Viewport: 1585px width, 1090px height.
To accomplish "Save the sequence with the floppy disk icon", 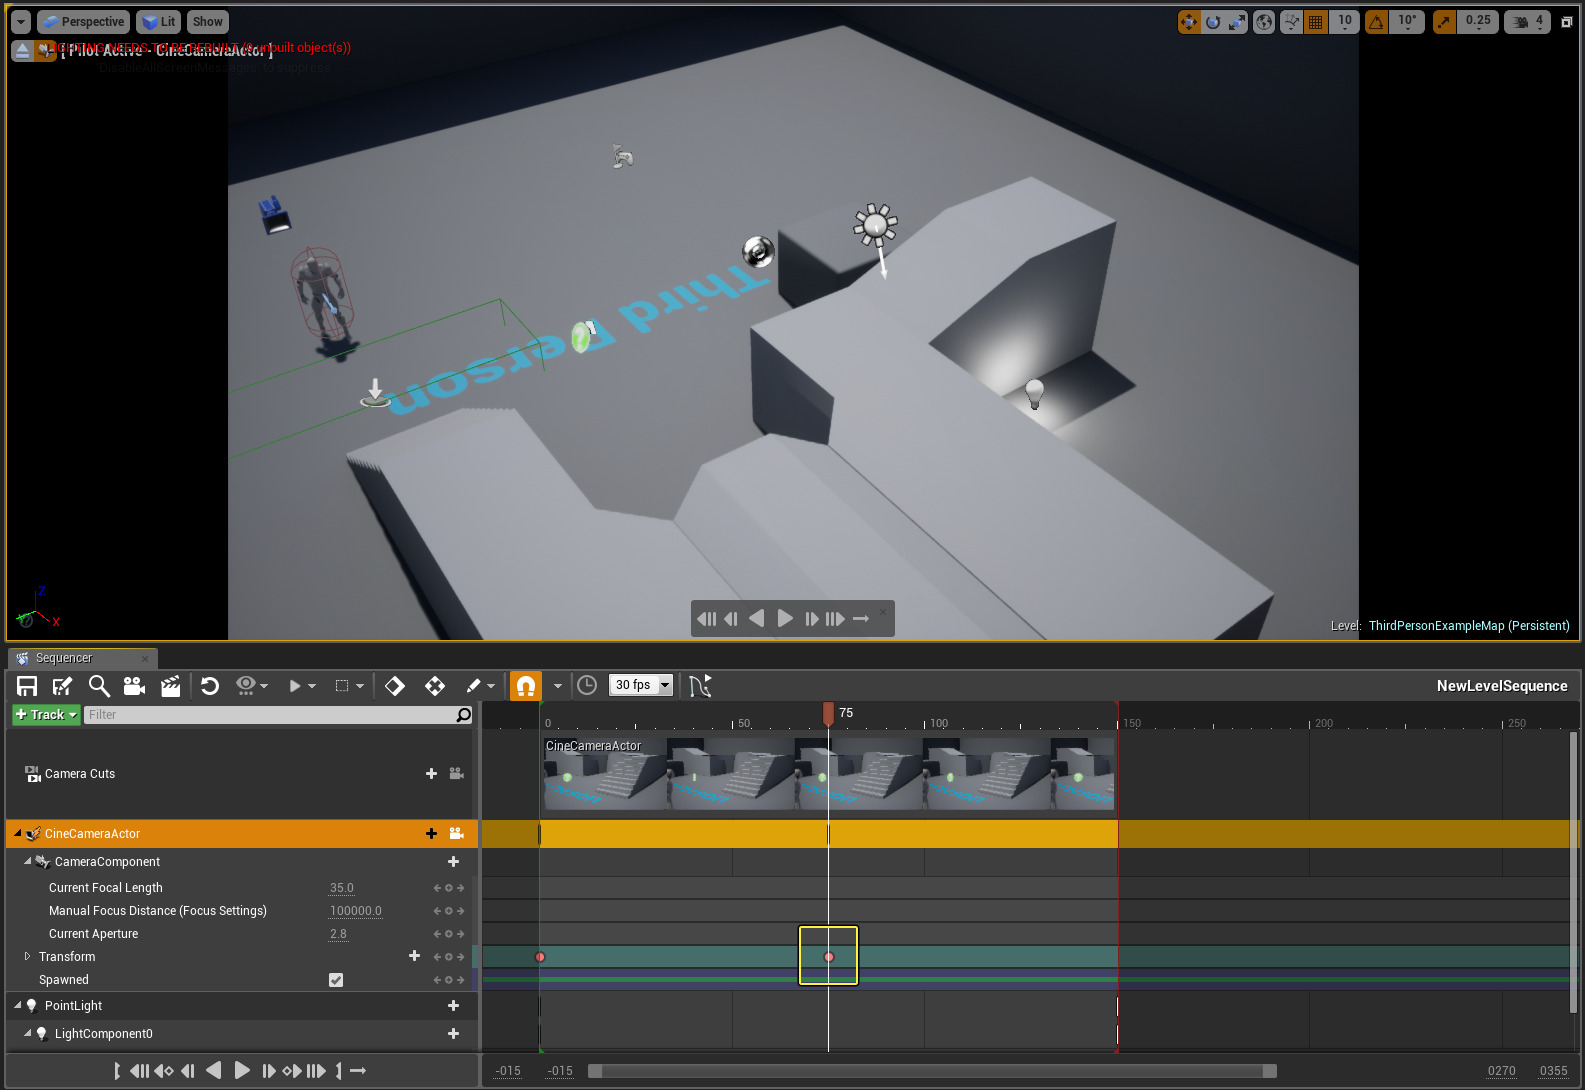I will pos(27,686).
